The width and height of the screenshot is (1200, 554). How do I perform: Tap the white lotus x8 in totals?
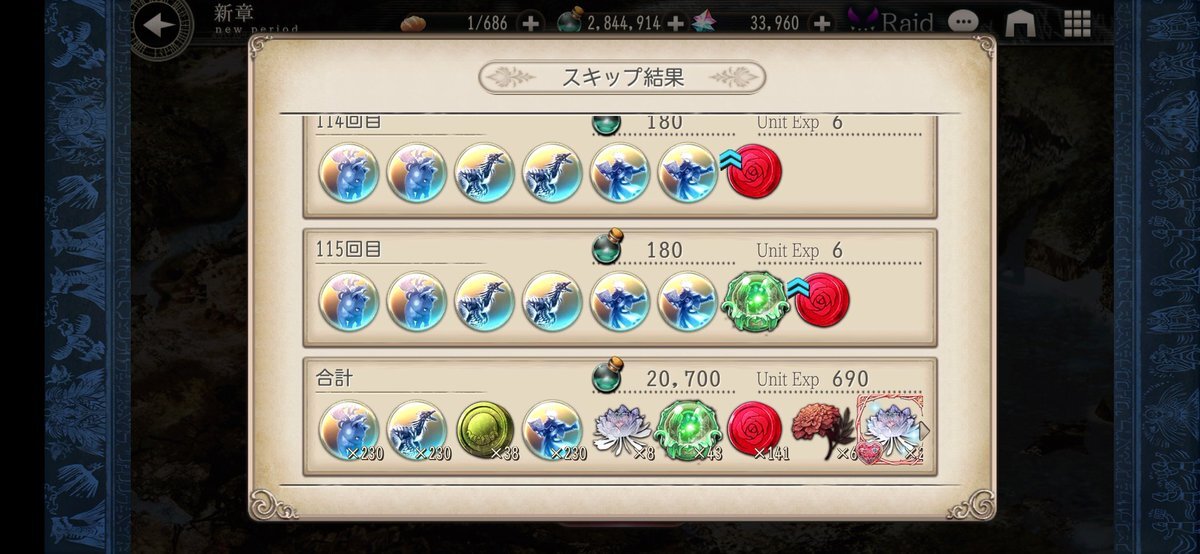[x=621, y=430]
